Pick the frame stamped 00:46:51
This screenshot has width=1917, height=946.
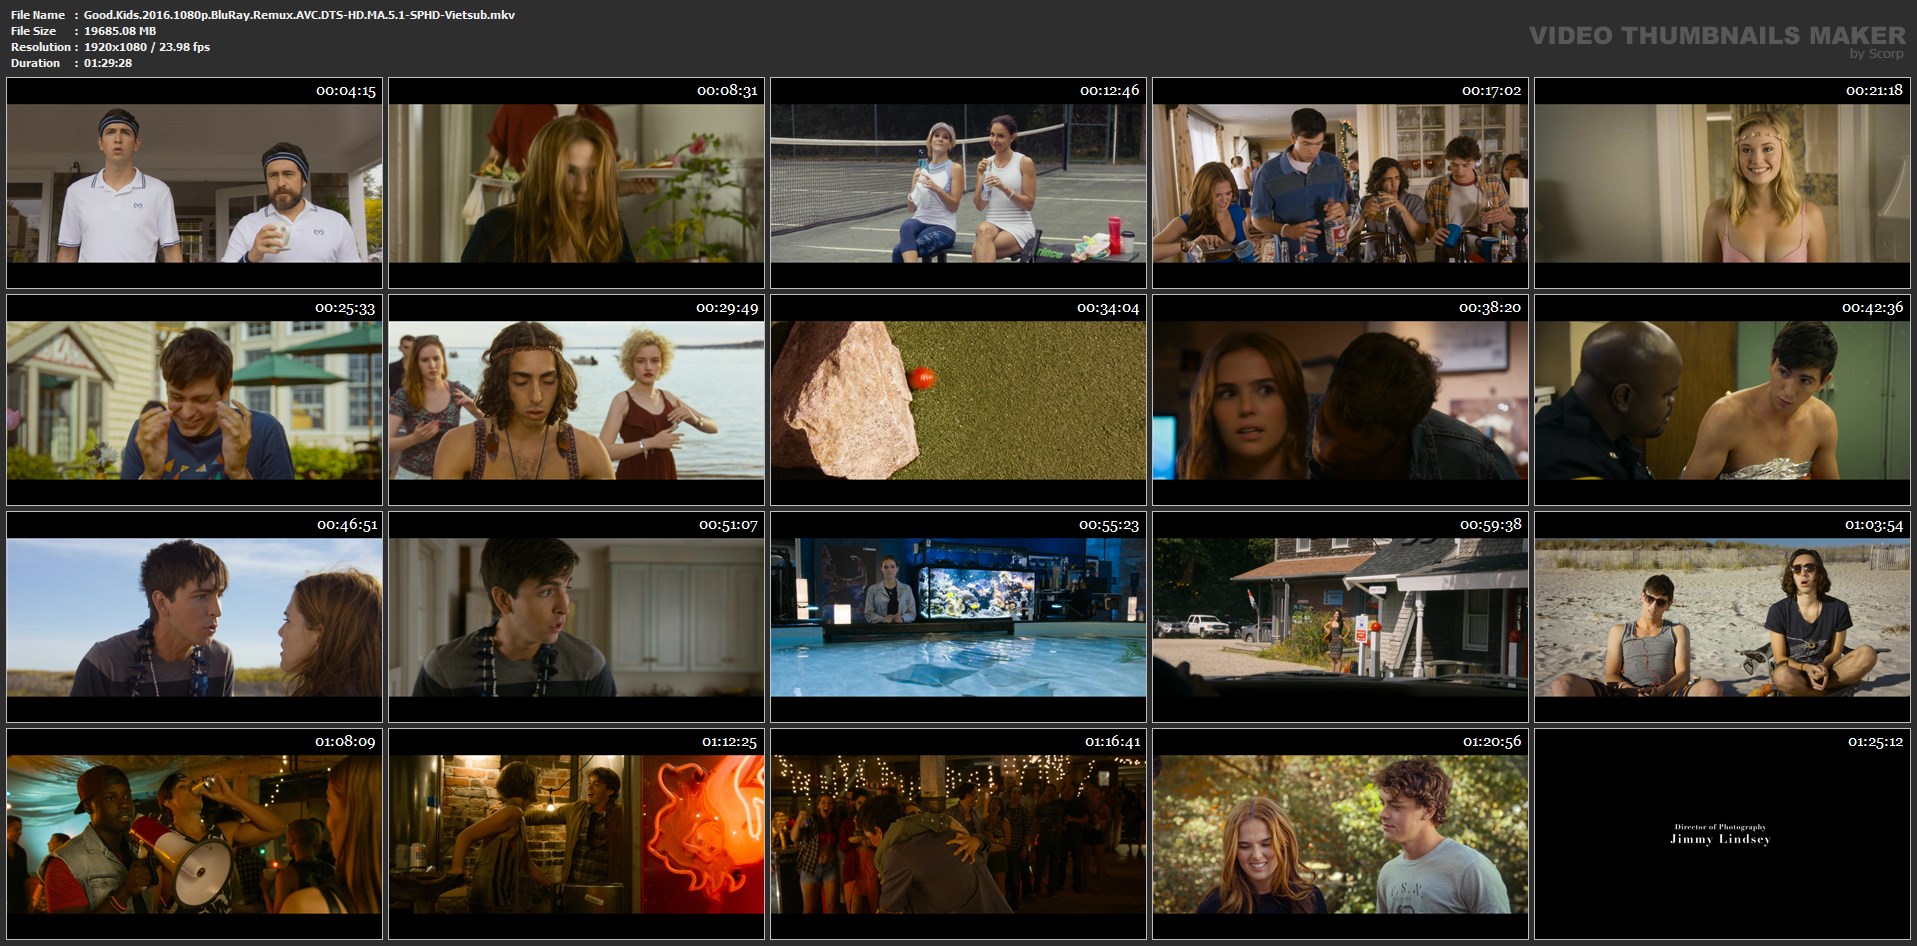coord(194,617)
